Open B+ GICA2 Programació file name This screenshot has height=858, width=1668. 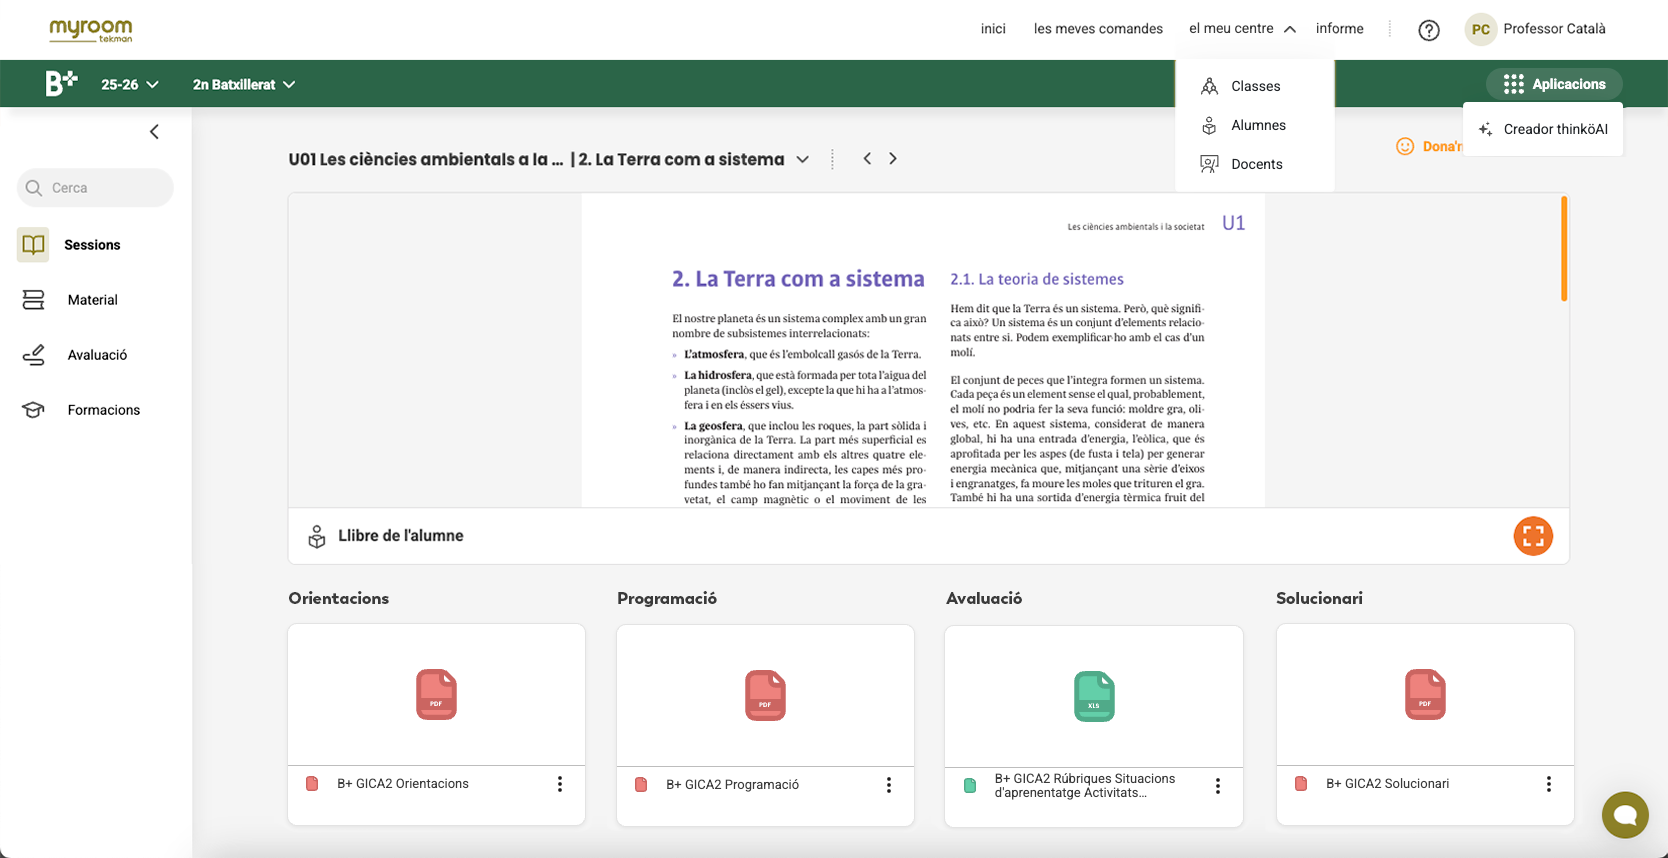pyautogui.click(x=733, y=785)
